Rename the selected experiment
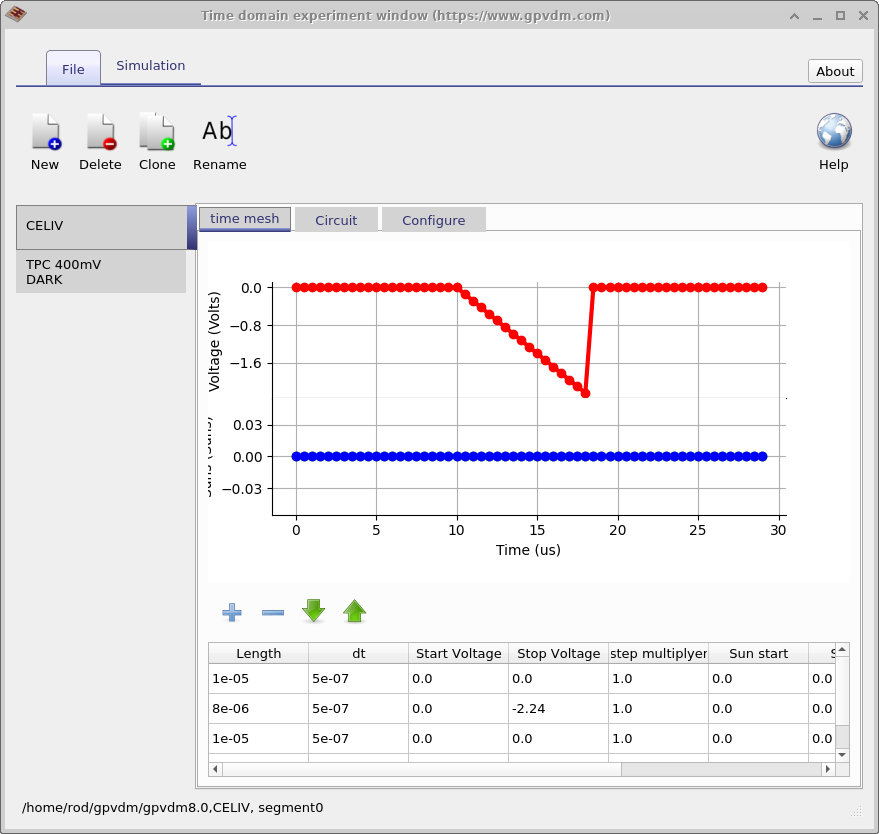The image size is (879, 834). click(219, 140)
